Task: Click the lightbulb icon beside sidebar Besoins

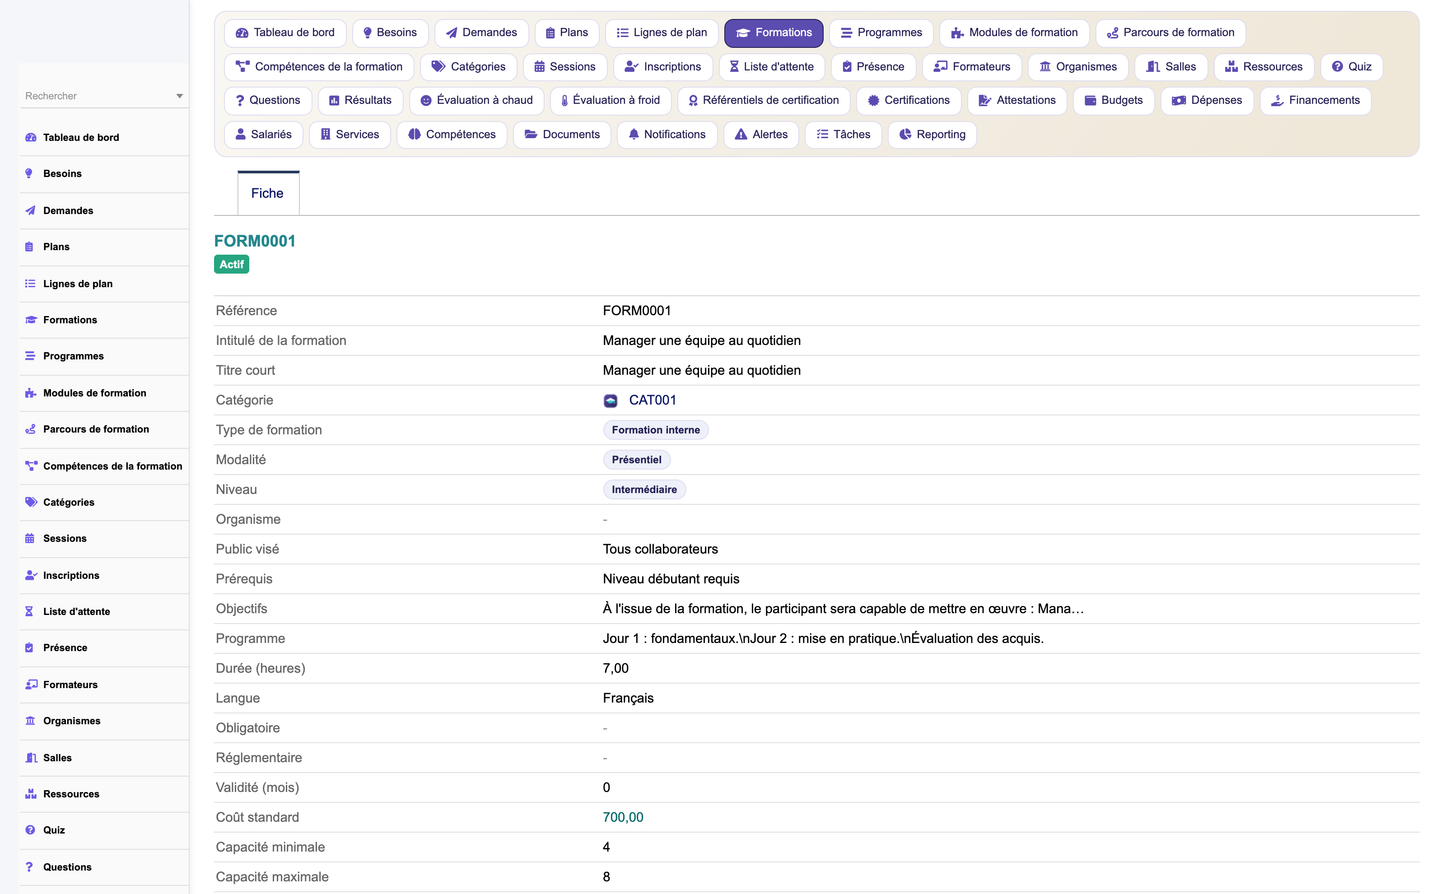Action: pos(29,174)
